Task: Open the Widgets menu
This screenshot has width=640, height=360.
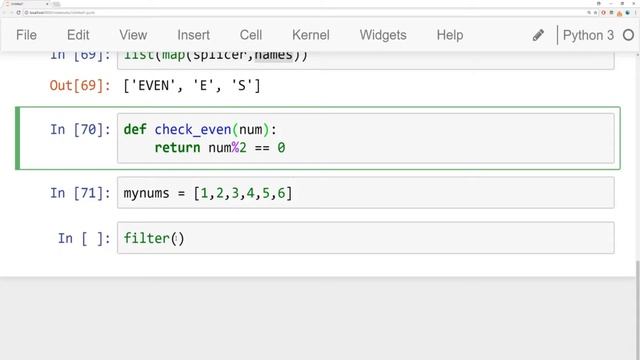Action: tap(383, 35)
